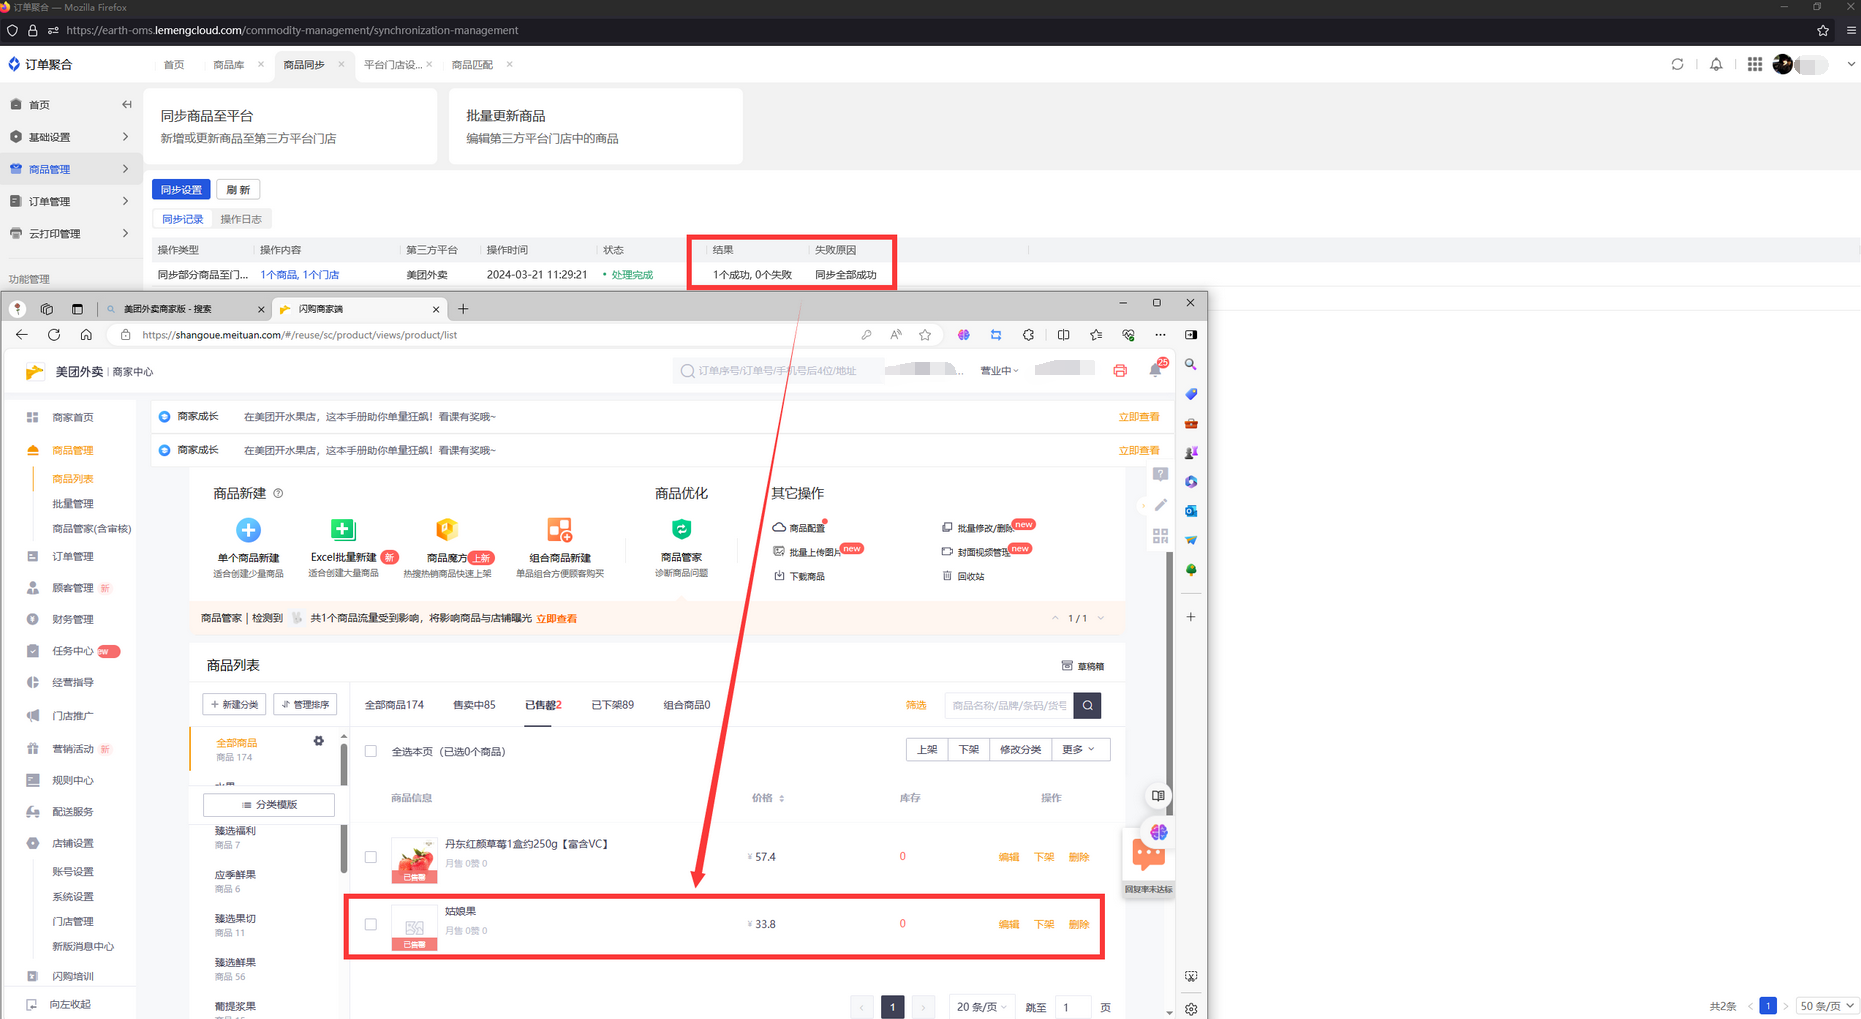Check the 全选本页 checkbox
This screenshot has width=1861, height=1019.
pos(371,751)
